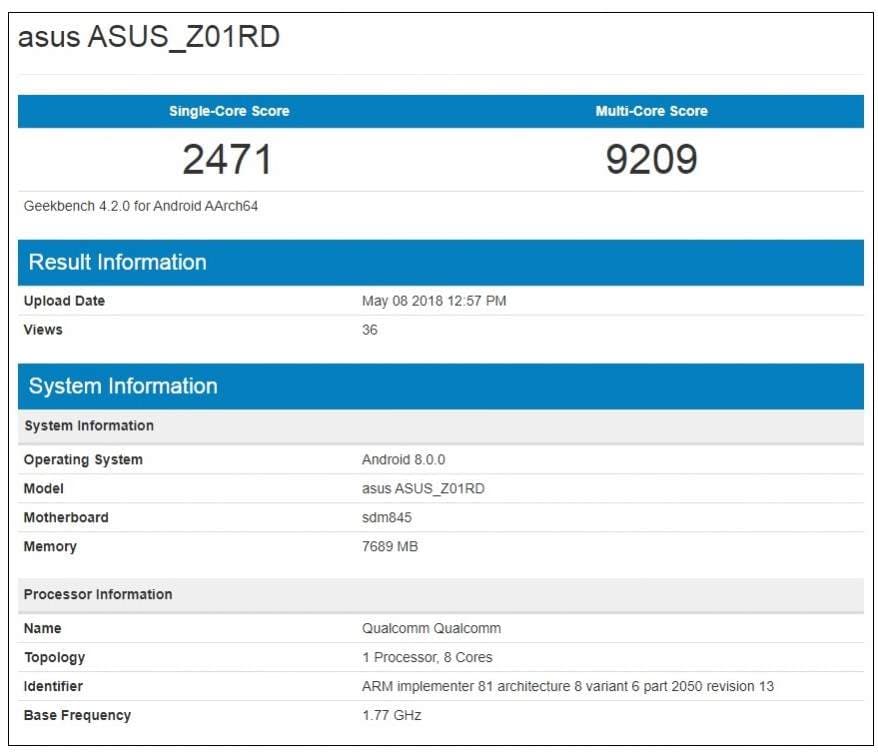Click the 1 Processor, 8 Cores value
Screen dimensions: 878x752
click(x=427, y=657)
